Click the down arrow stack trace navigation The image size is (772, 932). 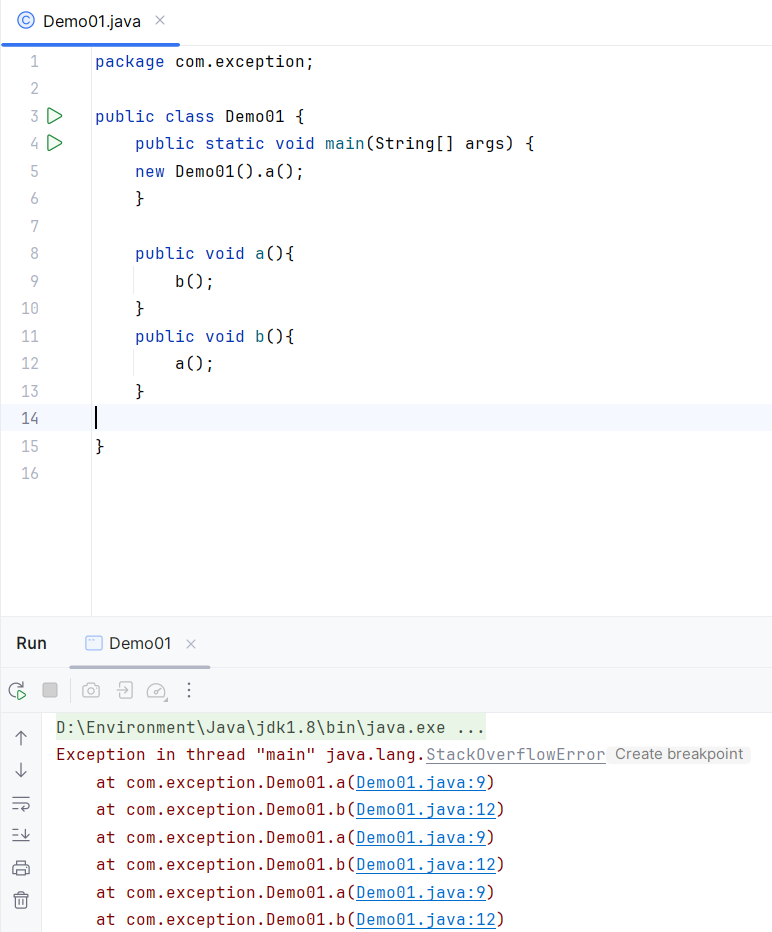[21, 770]
